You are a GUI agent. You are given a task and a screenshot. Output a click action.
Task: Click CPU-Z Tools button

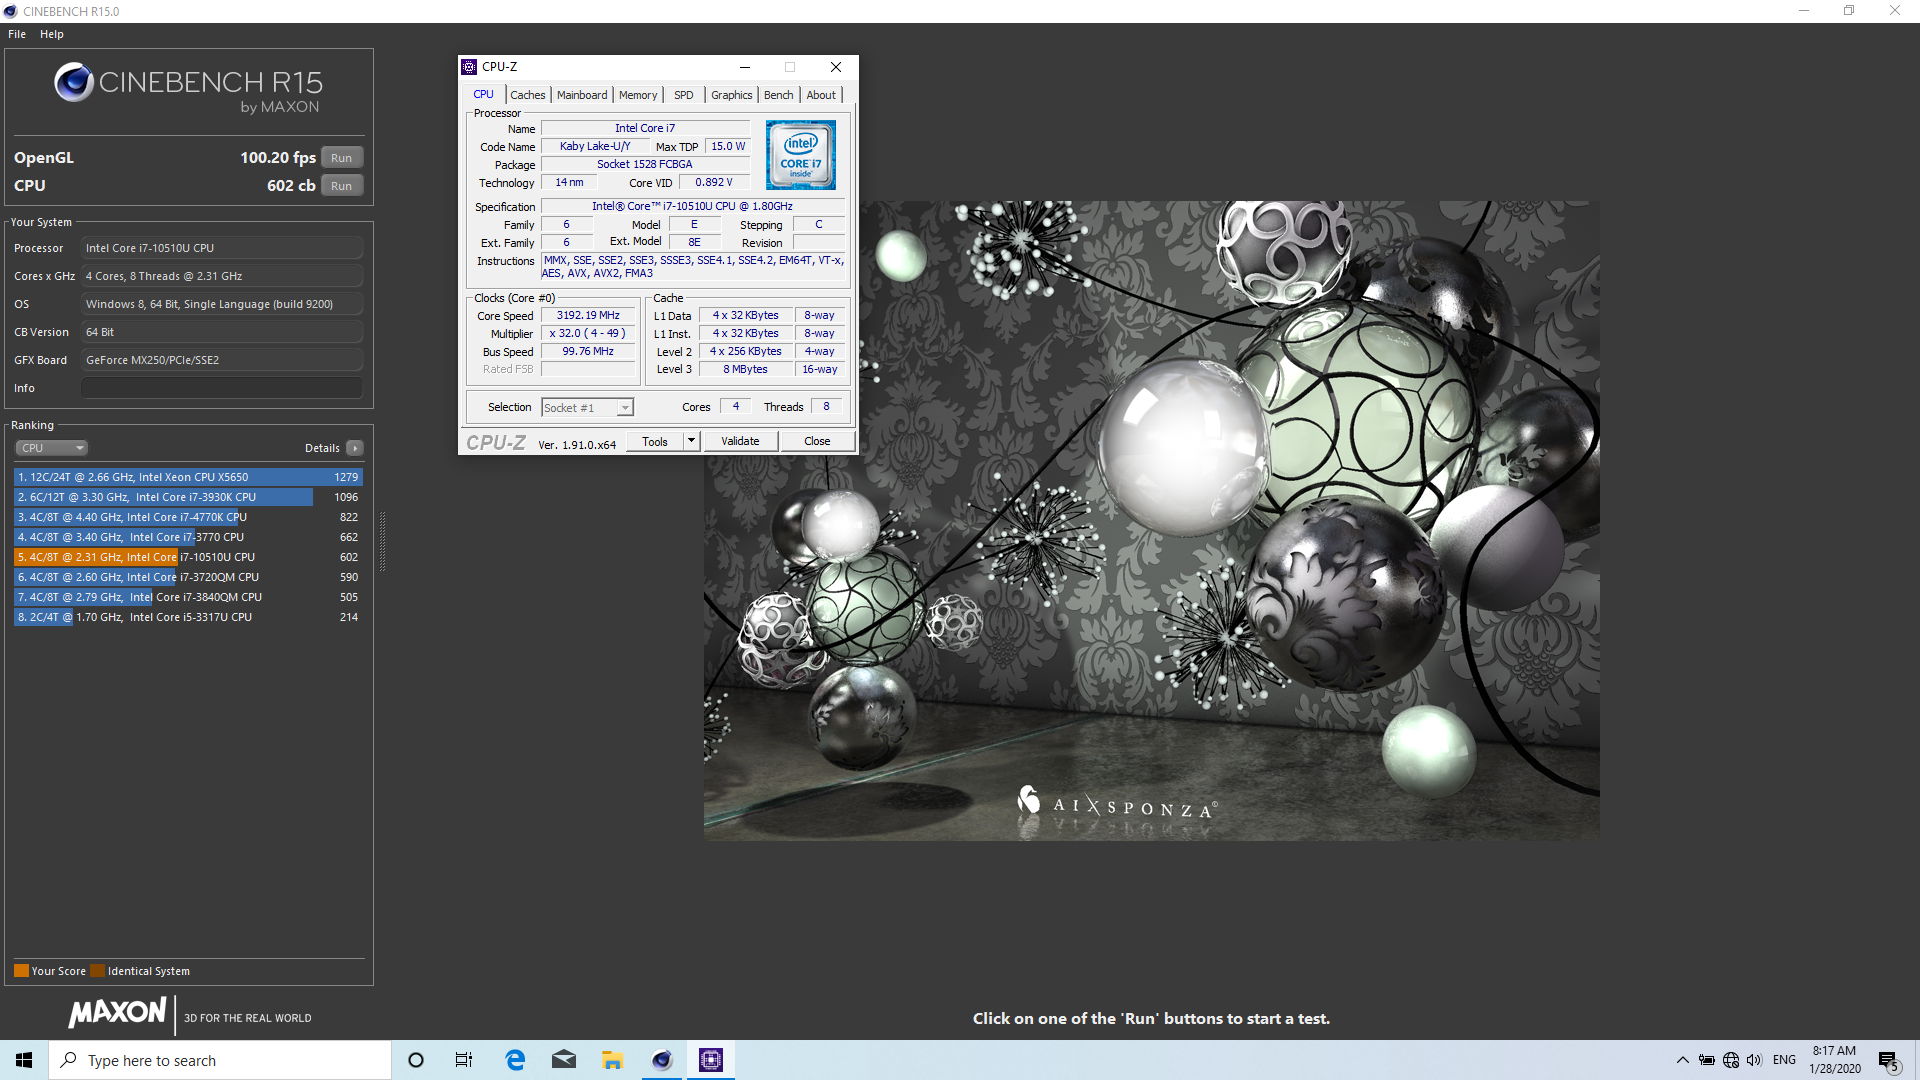655,441
